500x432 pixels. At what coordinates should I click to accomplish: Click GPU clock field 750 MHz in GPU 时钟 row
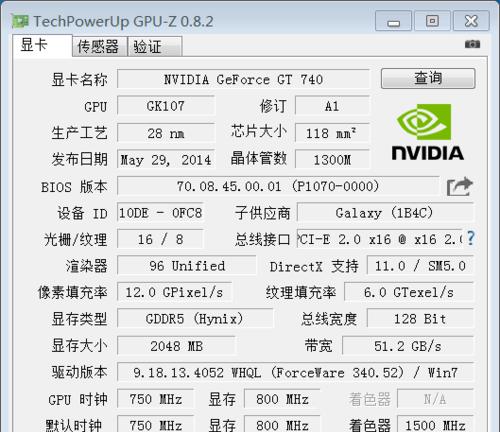(x=155, y=399)
